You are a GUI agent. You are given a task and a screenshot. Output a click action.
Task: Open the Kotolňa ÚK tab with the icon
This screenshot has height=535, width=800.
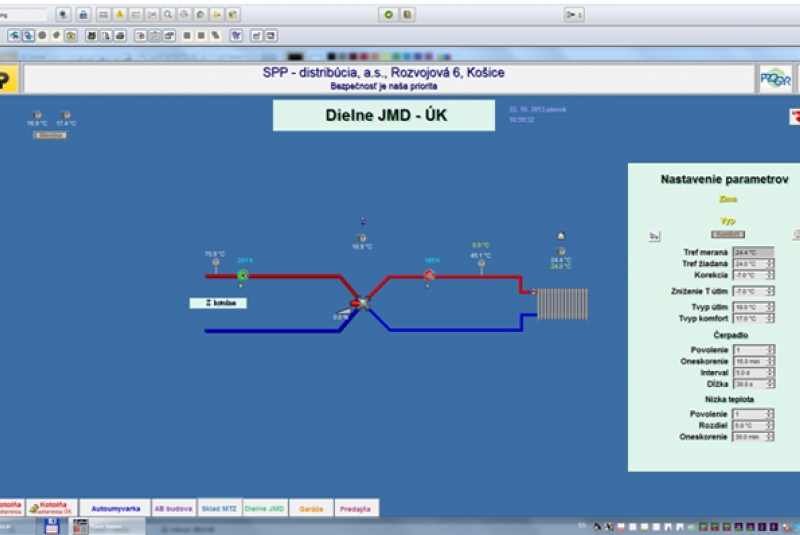(x=52, y=508)
